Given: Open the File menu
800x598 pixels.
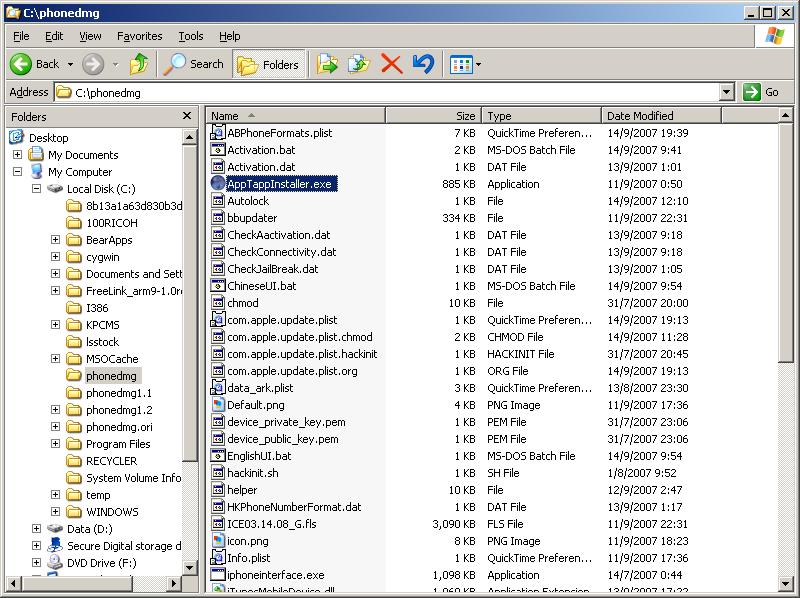Looking at the screenshot, I should (21, 36).
